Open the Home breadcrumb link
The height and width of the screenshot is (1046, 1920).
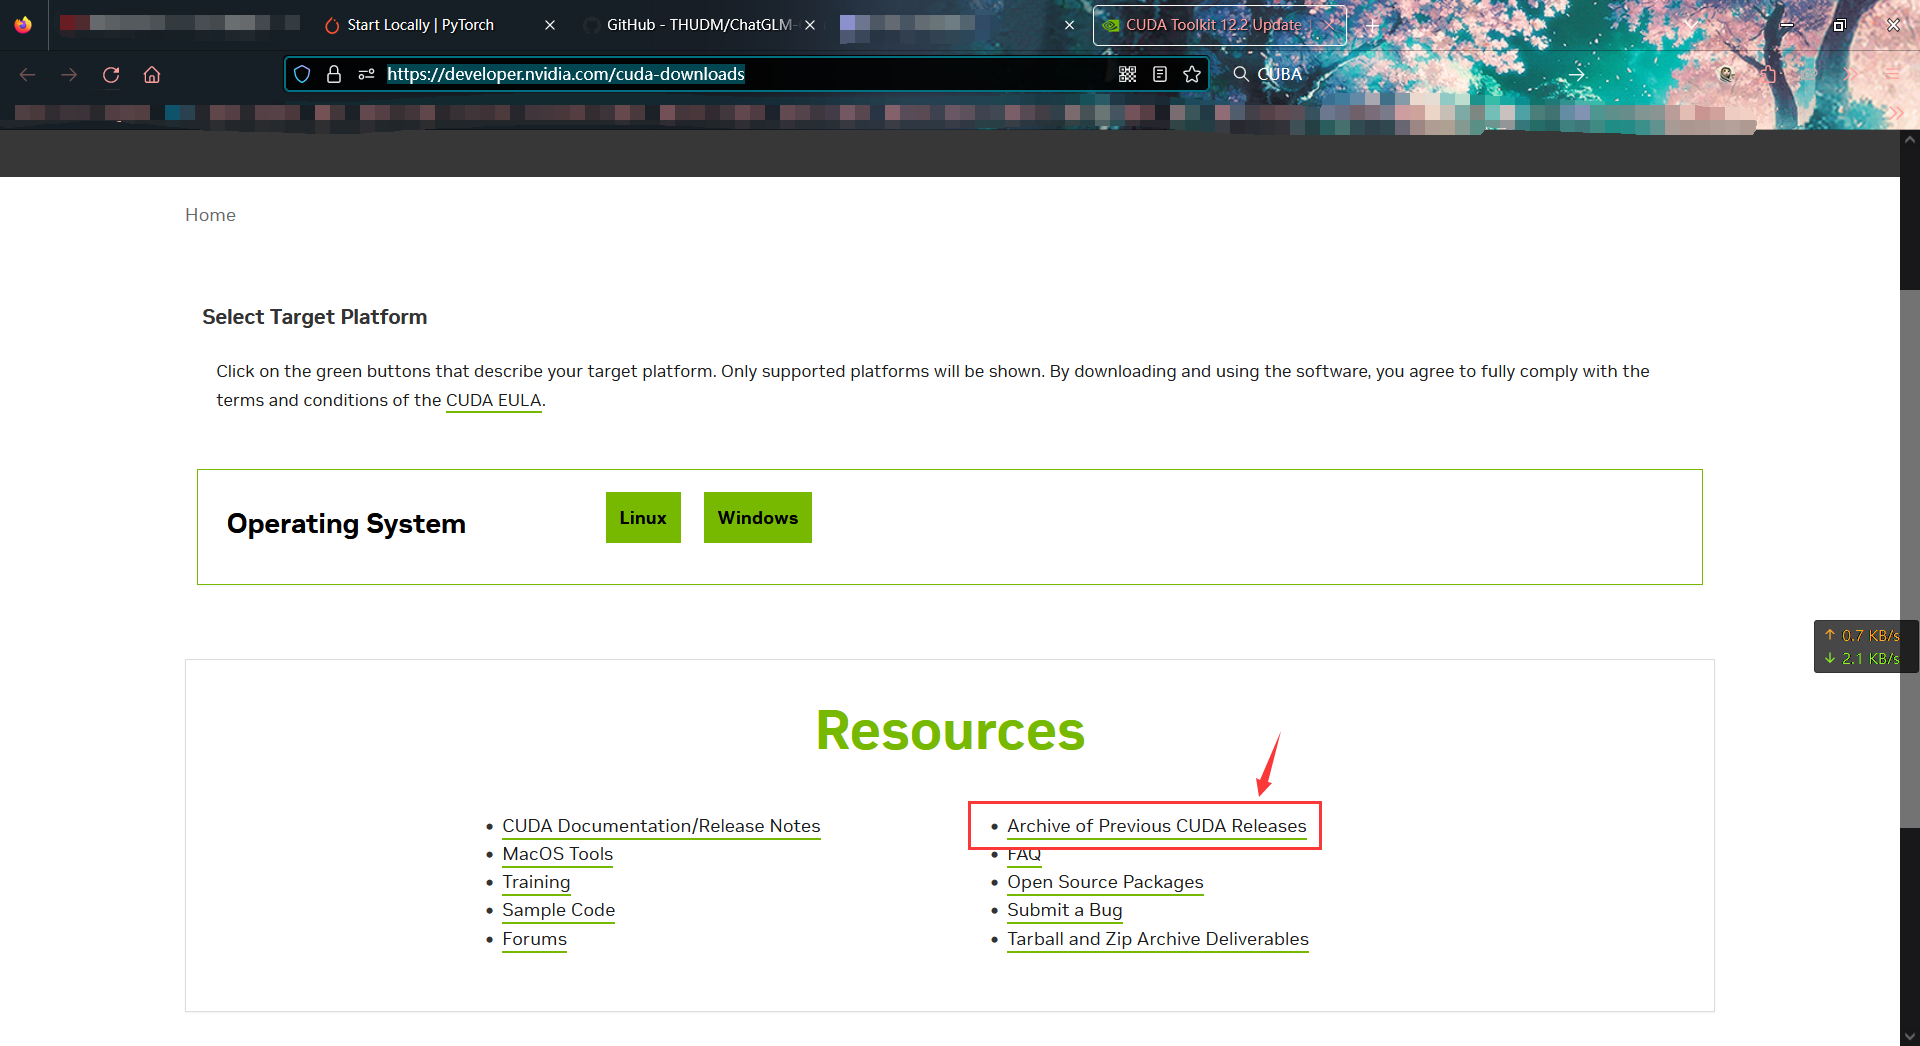pos(210,215)
